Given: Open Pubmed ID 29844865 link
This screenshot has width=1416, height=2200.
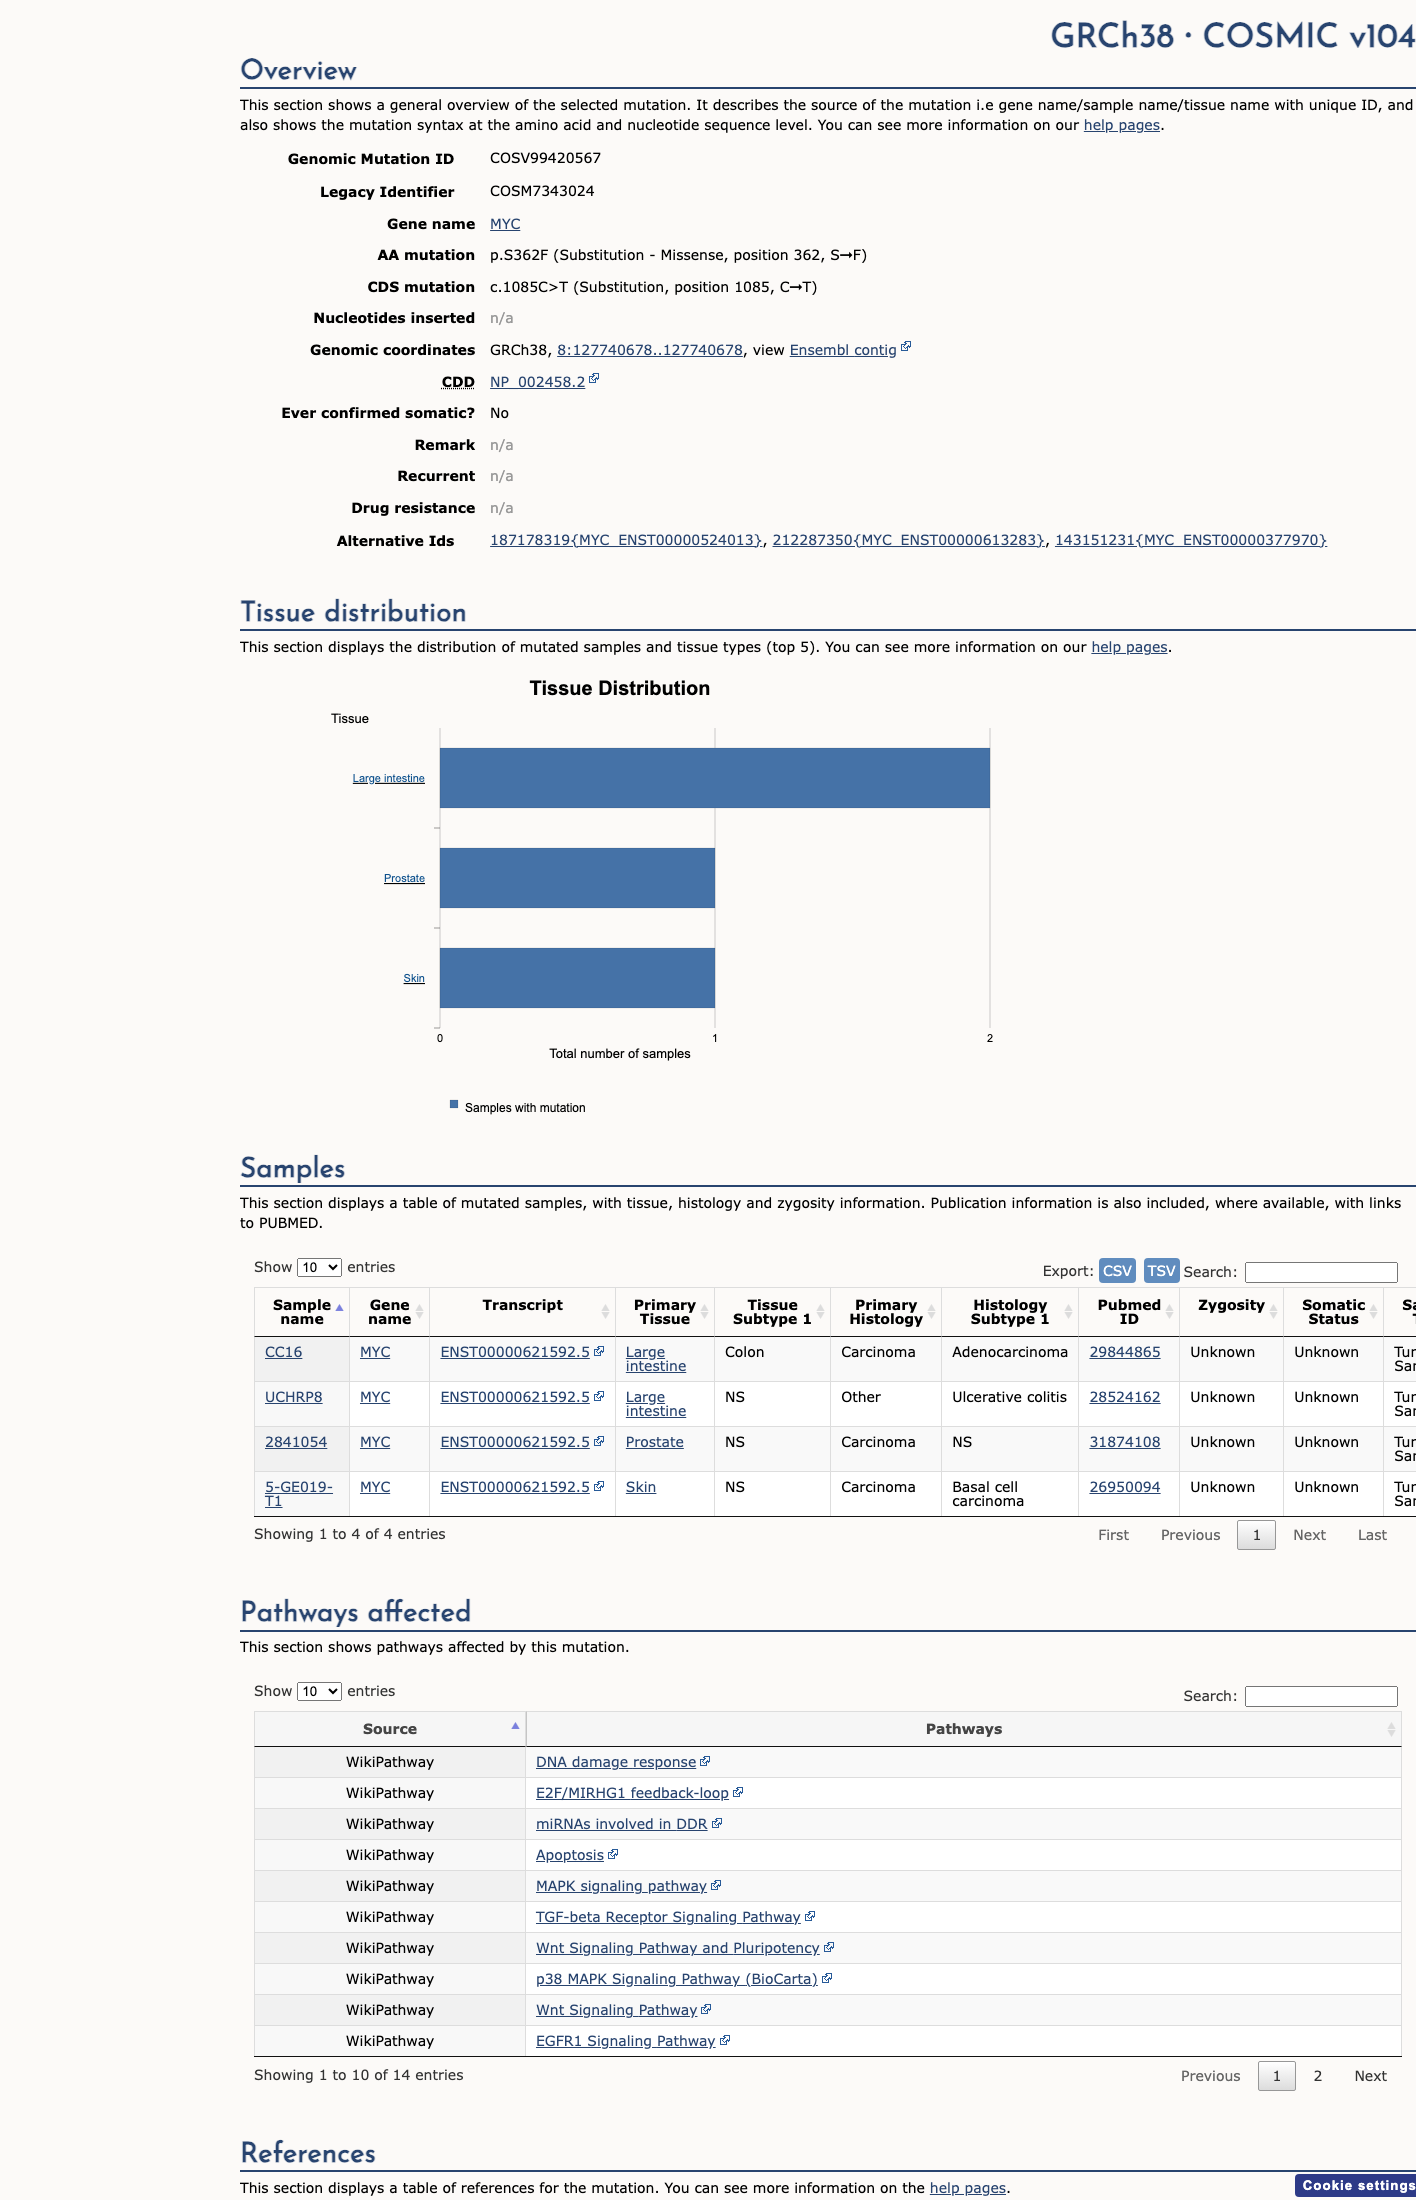Looking at the screenshot, I should click(1125, 1352).
